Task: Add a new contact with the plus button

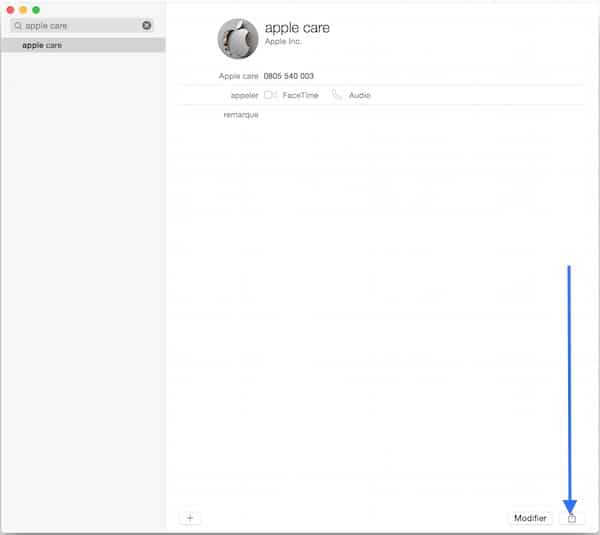Action: point(190,518)
